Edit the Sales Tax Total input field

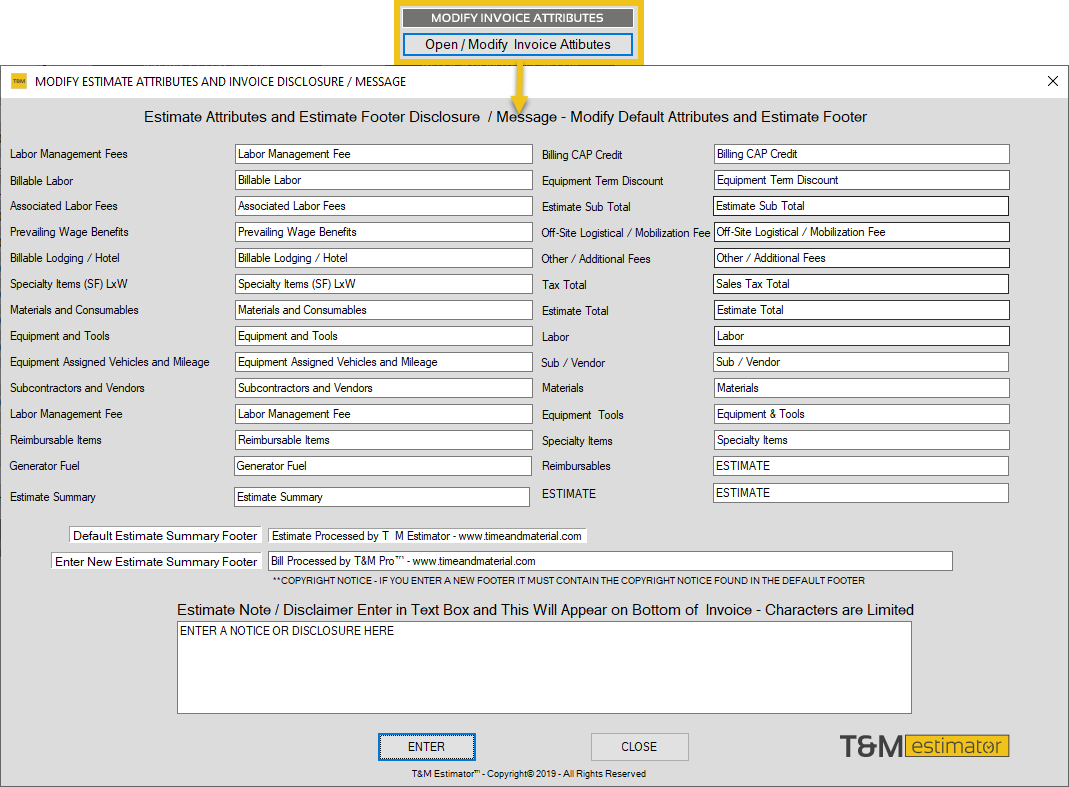[x=861, y=284]
